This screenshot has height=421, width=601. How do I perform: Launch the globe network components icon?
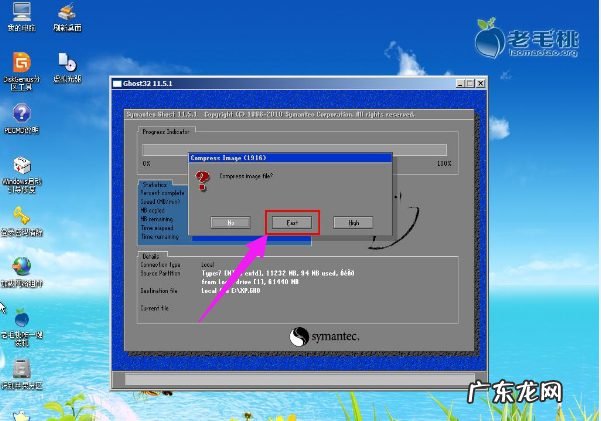point(21,267)
